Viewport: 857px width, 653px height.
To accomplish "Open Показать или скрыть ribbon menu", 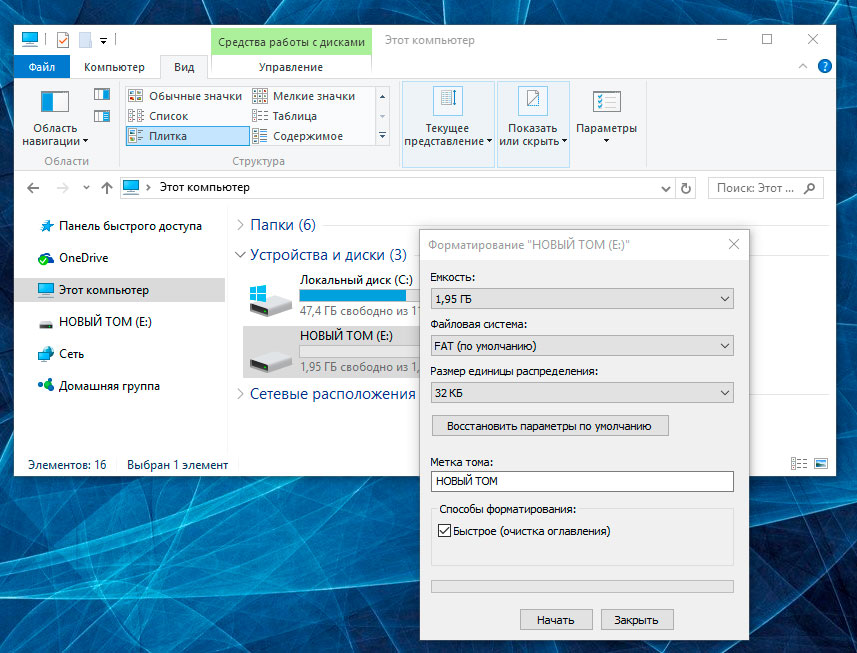I will tap(533, 124).
